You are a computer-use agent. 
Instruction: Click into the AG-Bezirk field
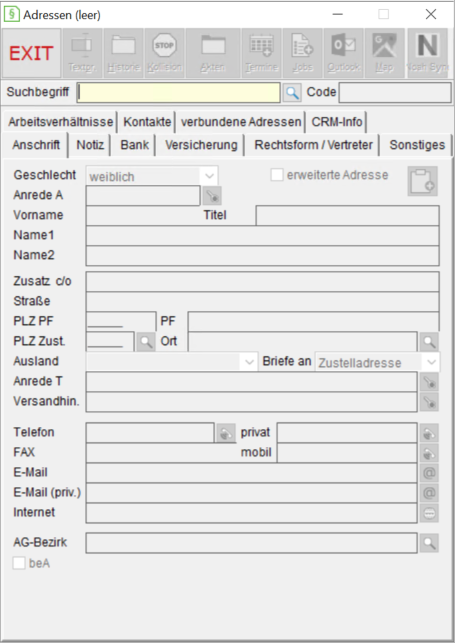(252, 543)
